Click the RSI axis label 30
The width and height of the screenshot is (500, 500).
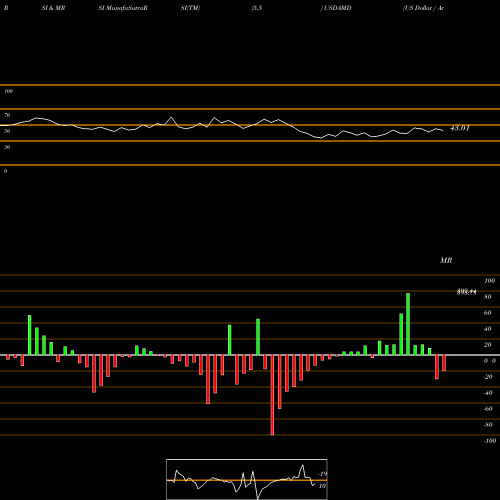click(x=7, y=147)
